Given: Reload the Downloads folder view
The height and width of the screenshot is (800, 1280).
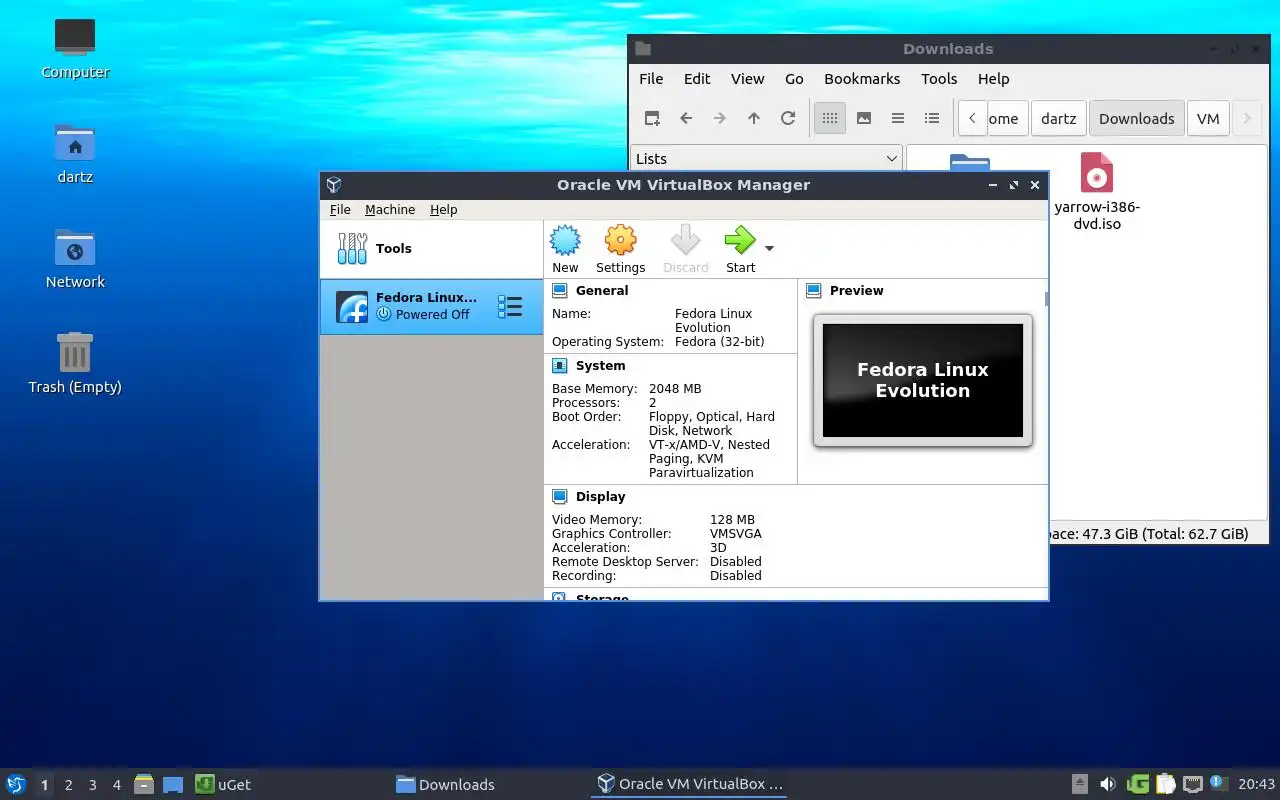Looking at the screenshot, I should (x=788, y=118).
